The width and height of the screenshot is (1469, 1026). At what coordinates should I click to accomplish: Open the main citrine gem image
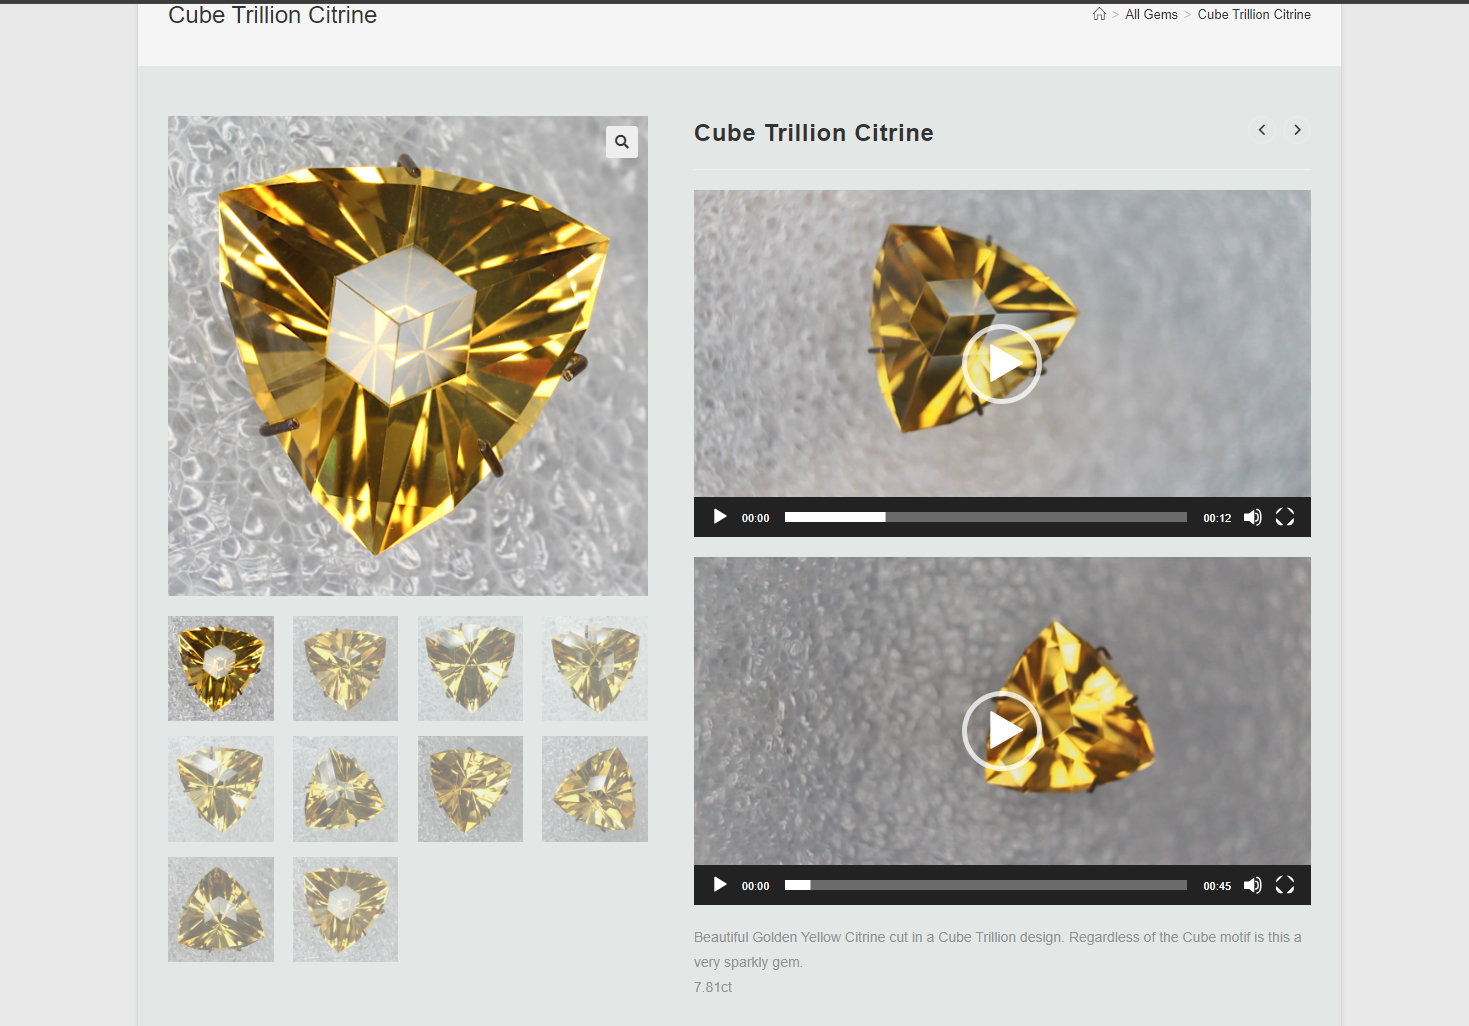(408, 356)
